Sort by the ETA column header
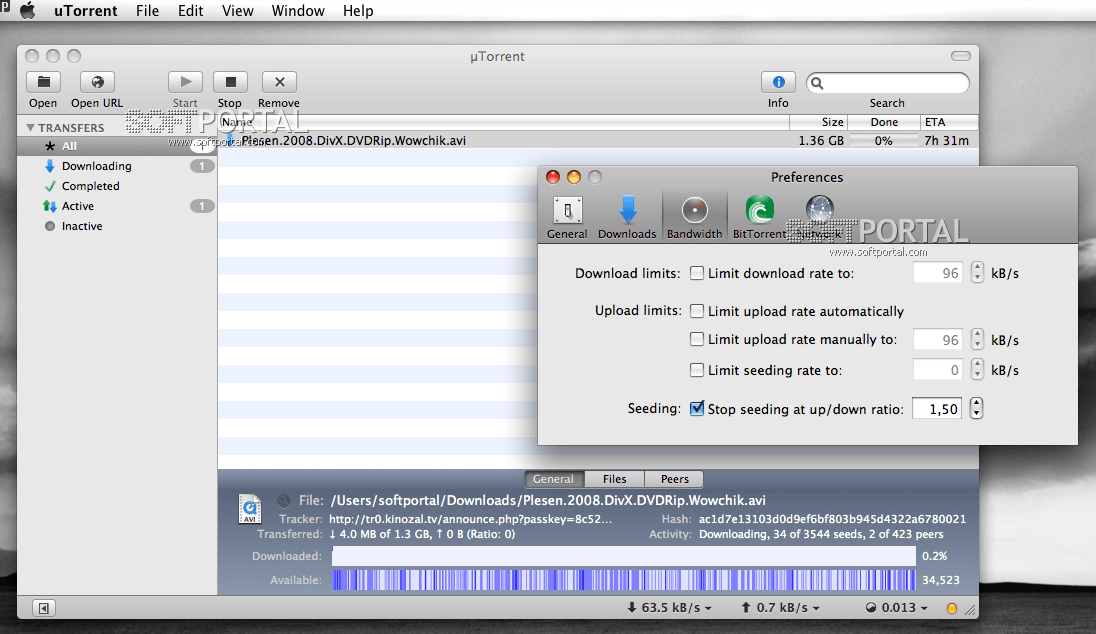1096x634 pixels. (x=949, y=122)
